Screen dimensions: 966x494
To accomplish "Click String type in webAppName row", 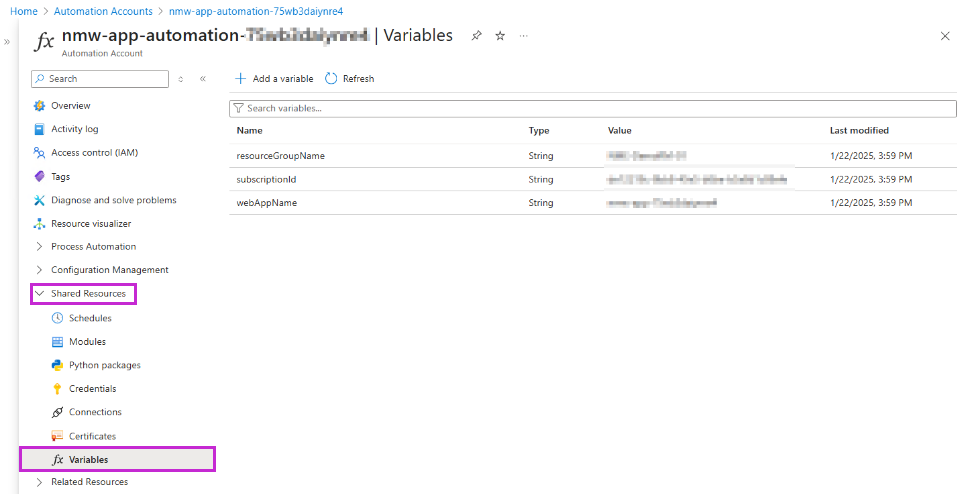I will point(541,203).
